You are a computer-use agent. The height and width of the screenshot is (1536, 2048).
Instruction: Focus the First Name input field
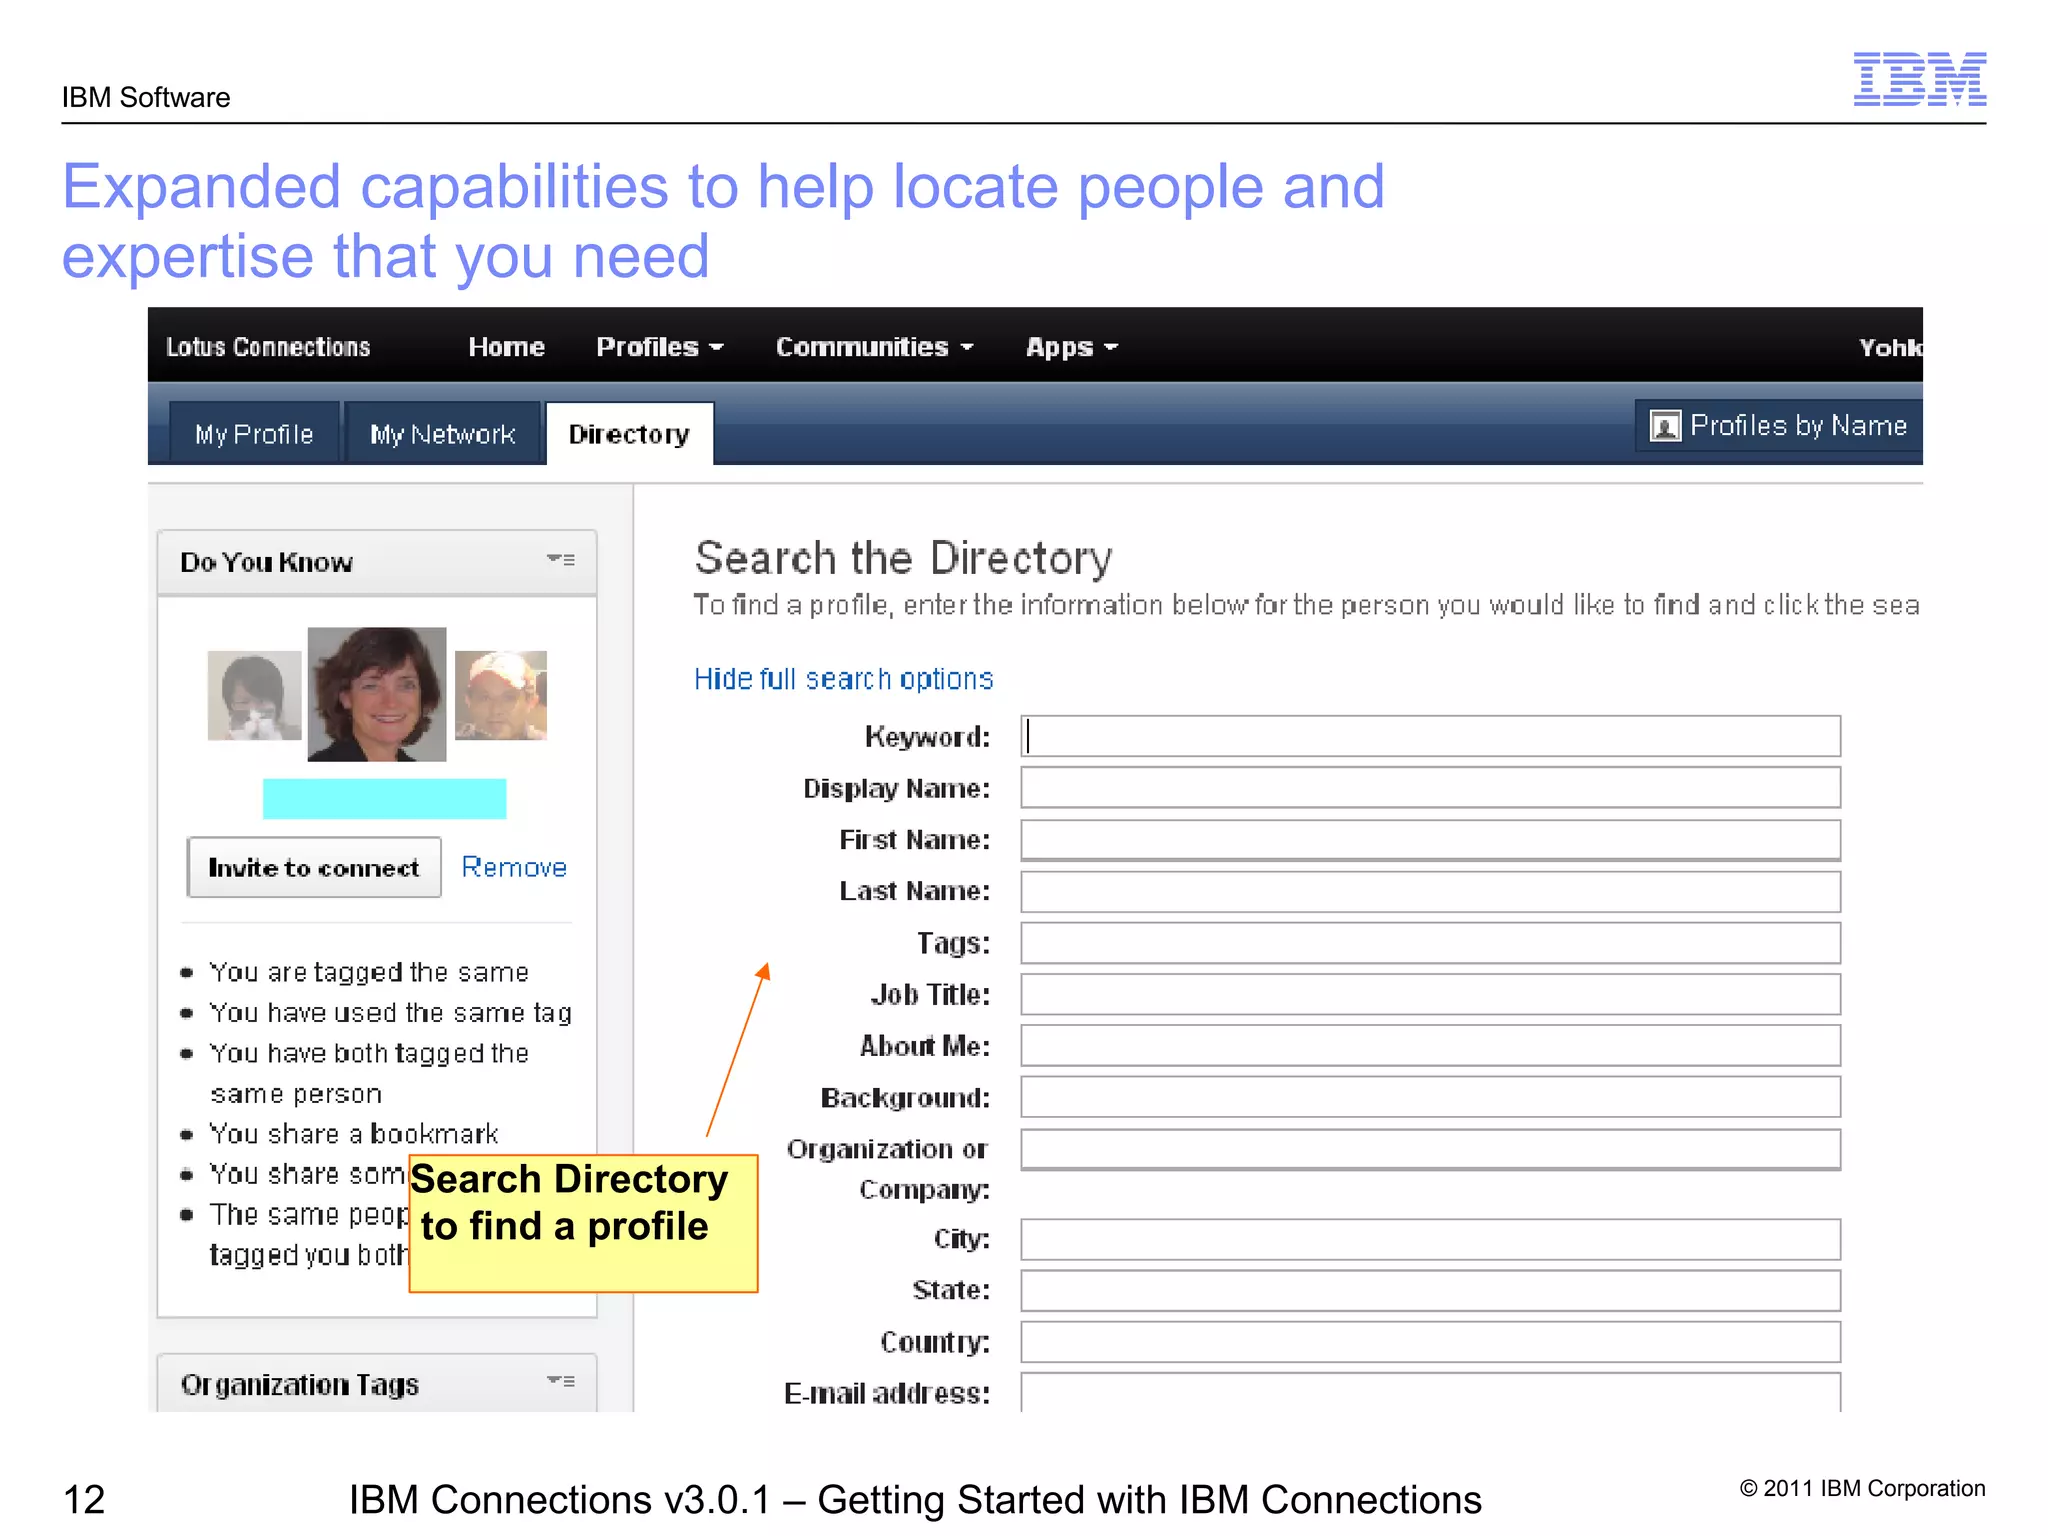(x=1430, y=840)
